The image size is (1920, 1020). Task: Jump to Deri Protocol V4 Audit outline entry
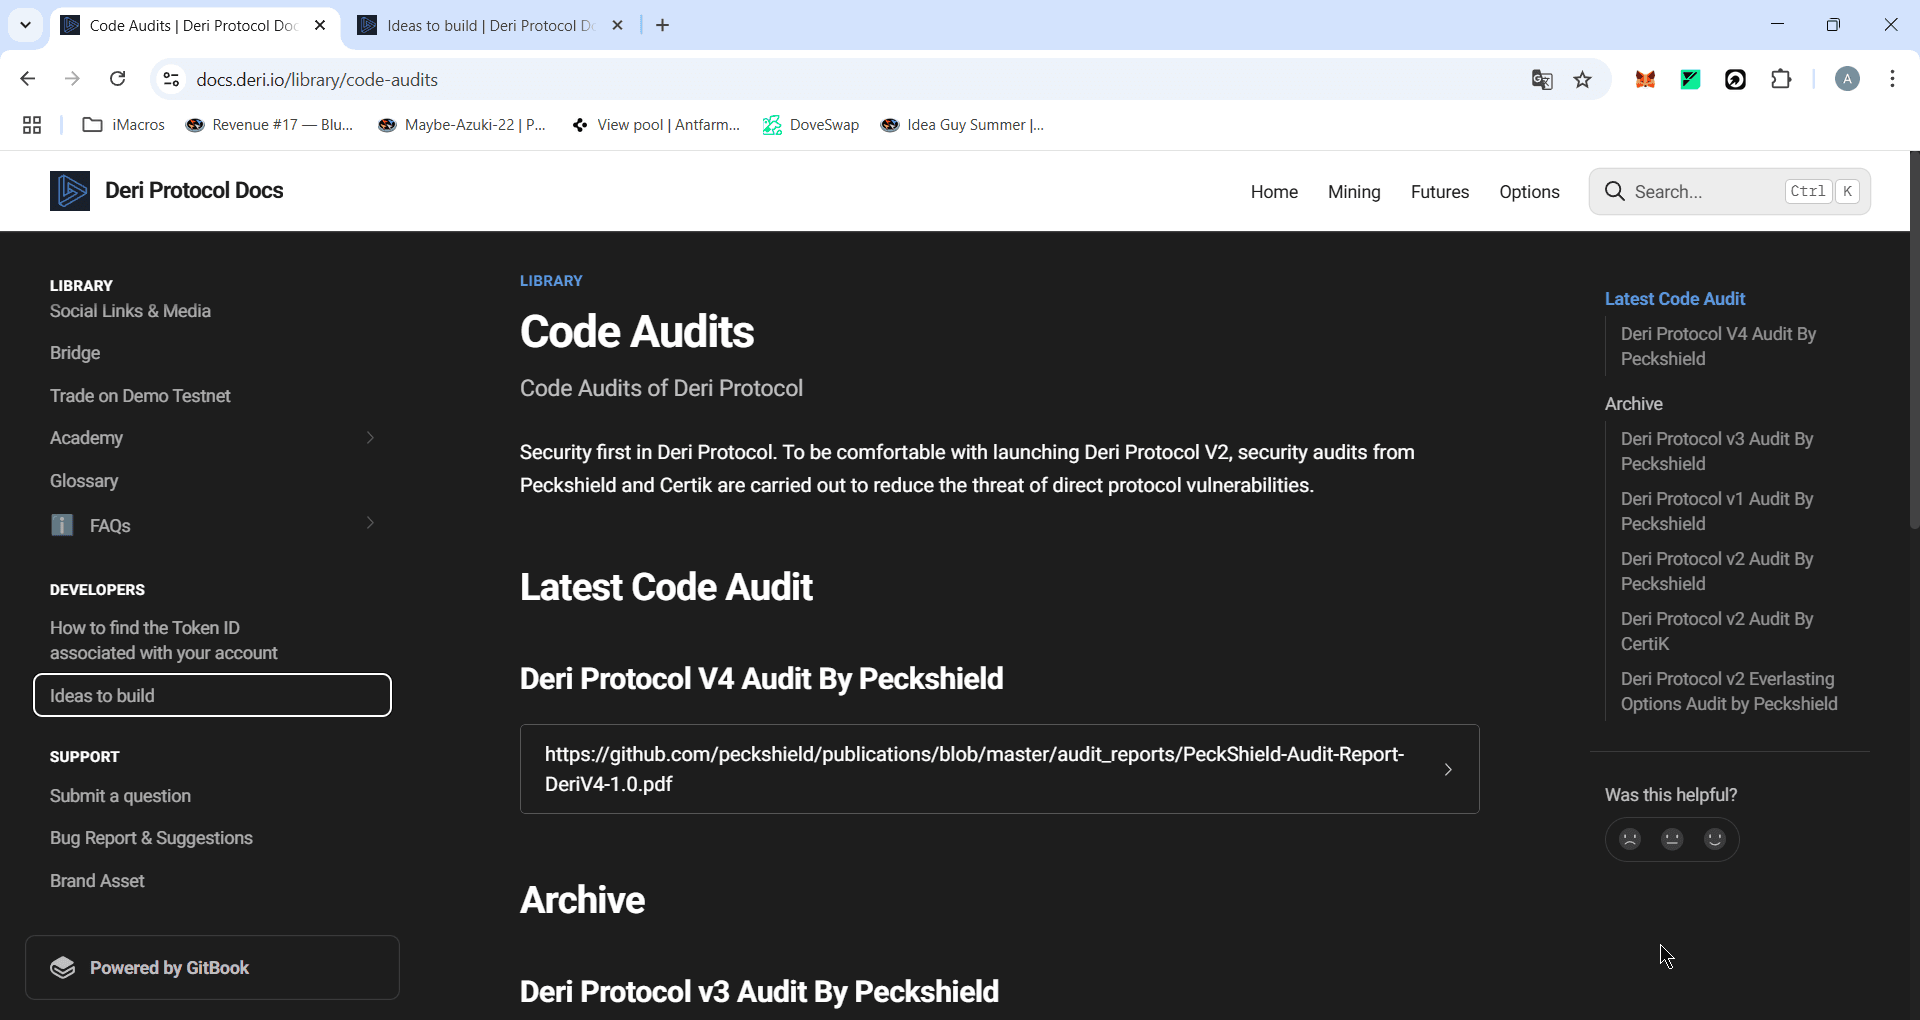(x=1718, y=346)
